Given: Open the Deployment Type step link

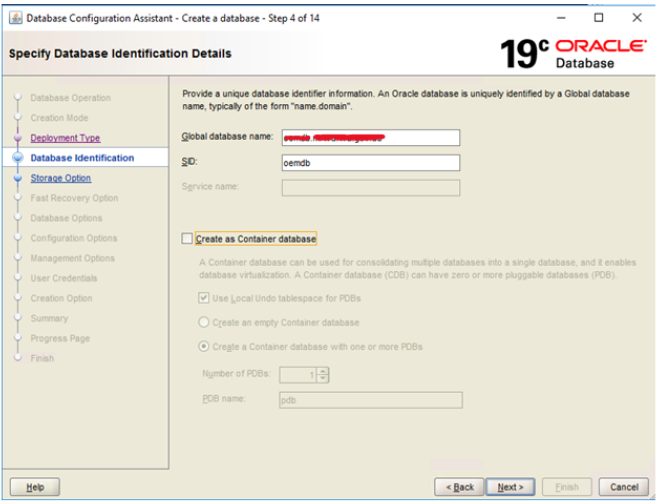Looking at the screenshot, I should (65, 138).
